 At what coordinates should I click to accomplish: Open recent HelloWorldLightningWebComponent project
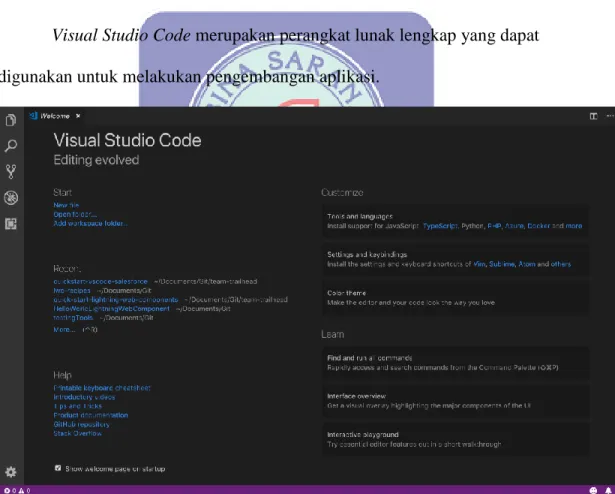(111, 309)
